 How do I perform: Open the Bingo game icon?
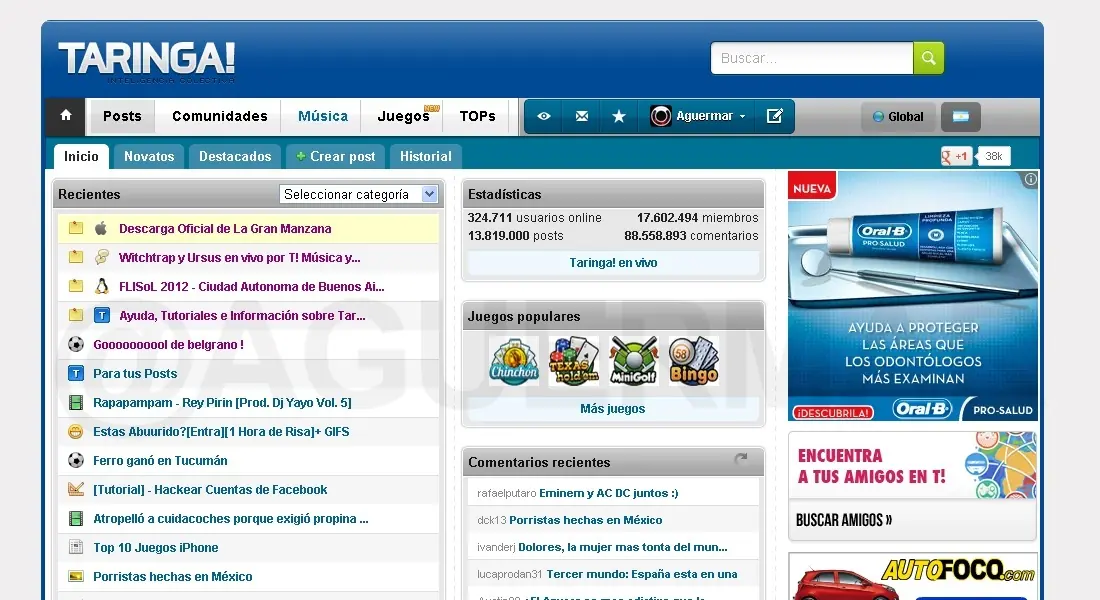click(x=694, y=361)
